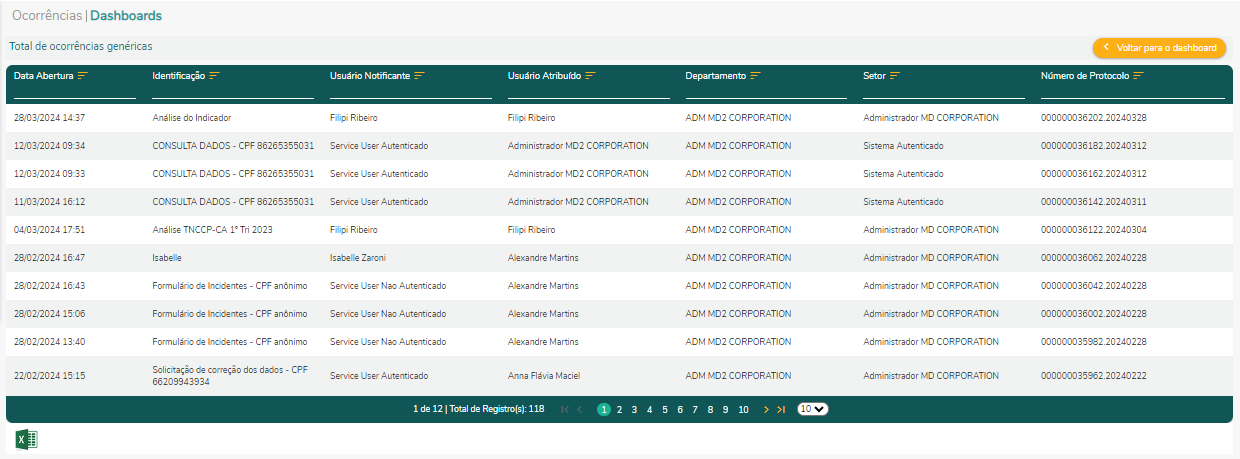This screenshot has width=1240, height=459.
Task: Open page 10 in pagination
Action: click(743, 409)
